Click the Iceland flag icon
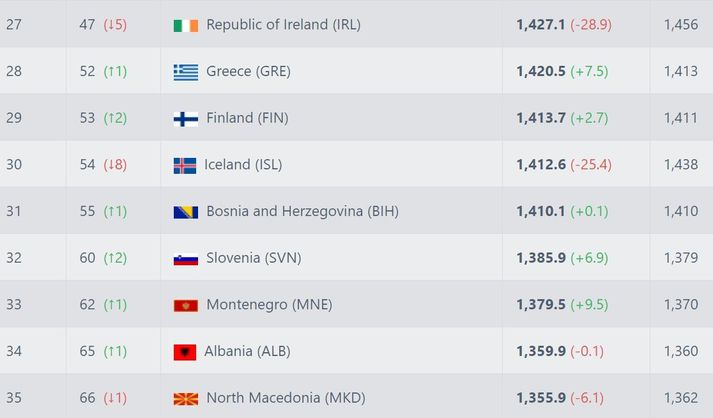 (185, 166)
